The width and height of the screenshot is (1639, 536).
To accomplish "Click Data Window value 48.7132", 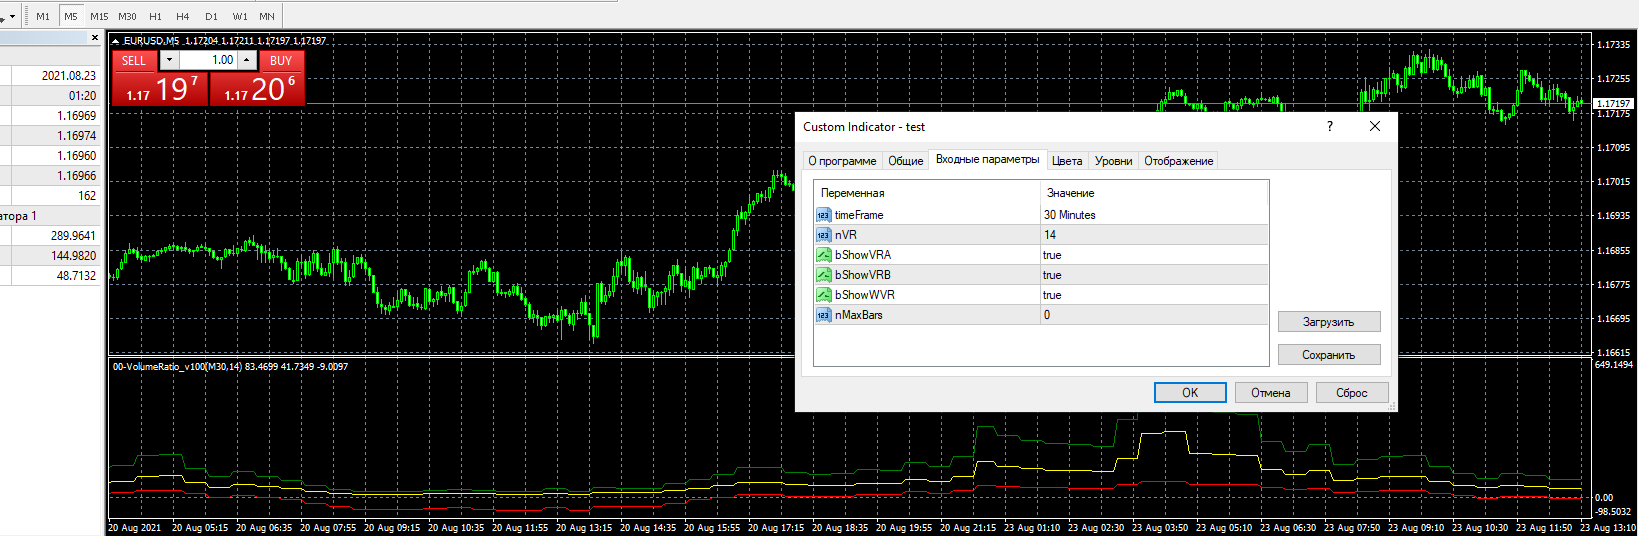I will point(76,276).
